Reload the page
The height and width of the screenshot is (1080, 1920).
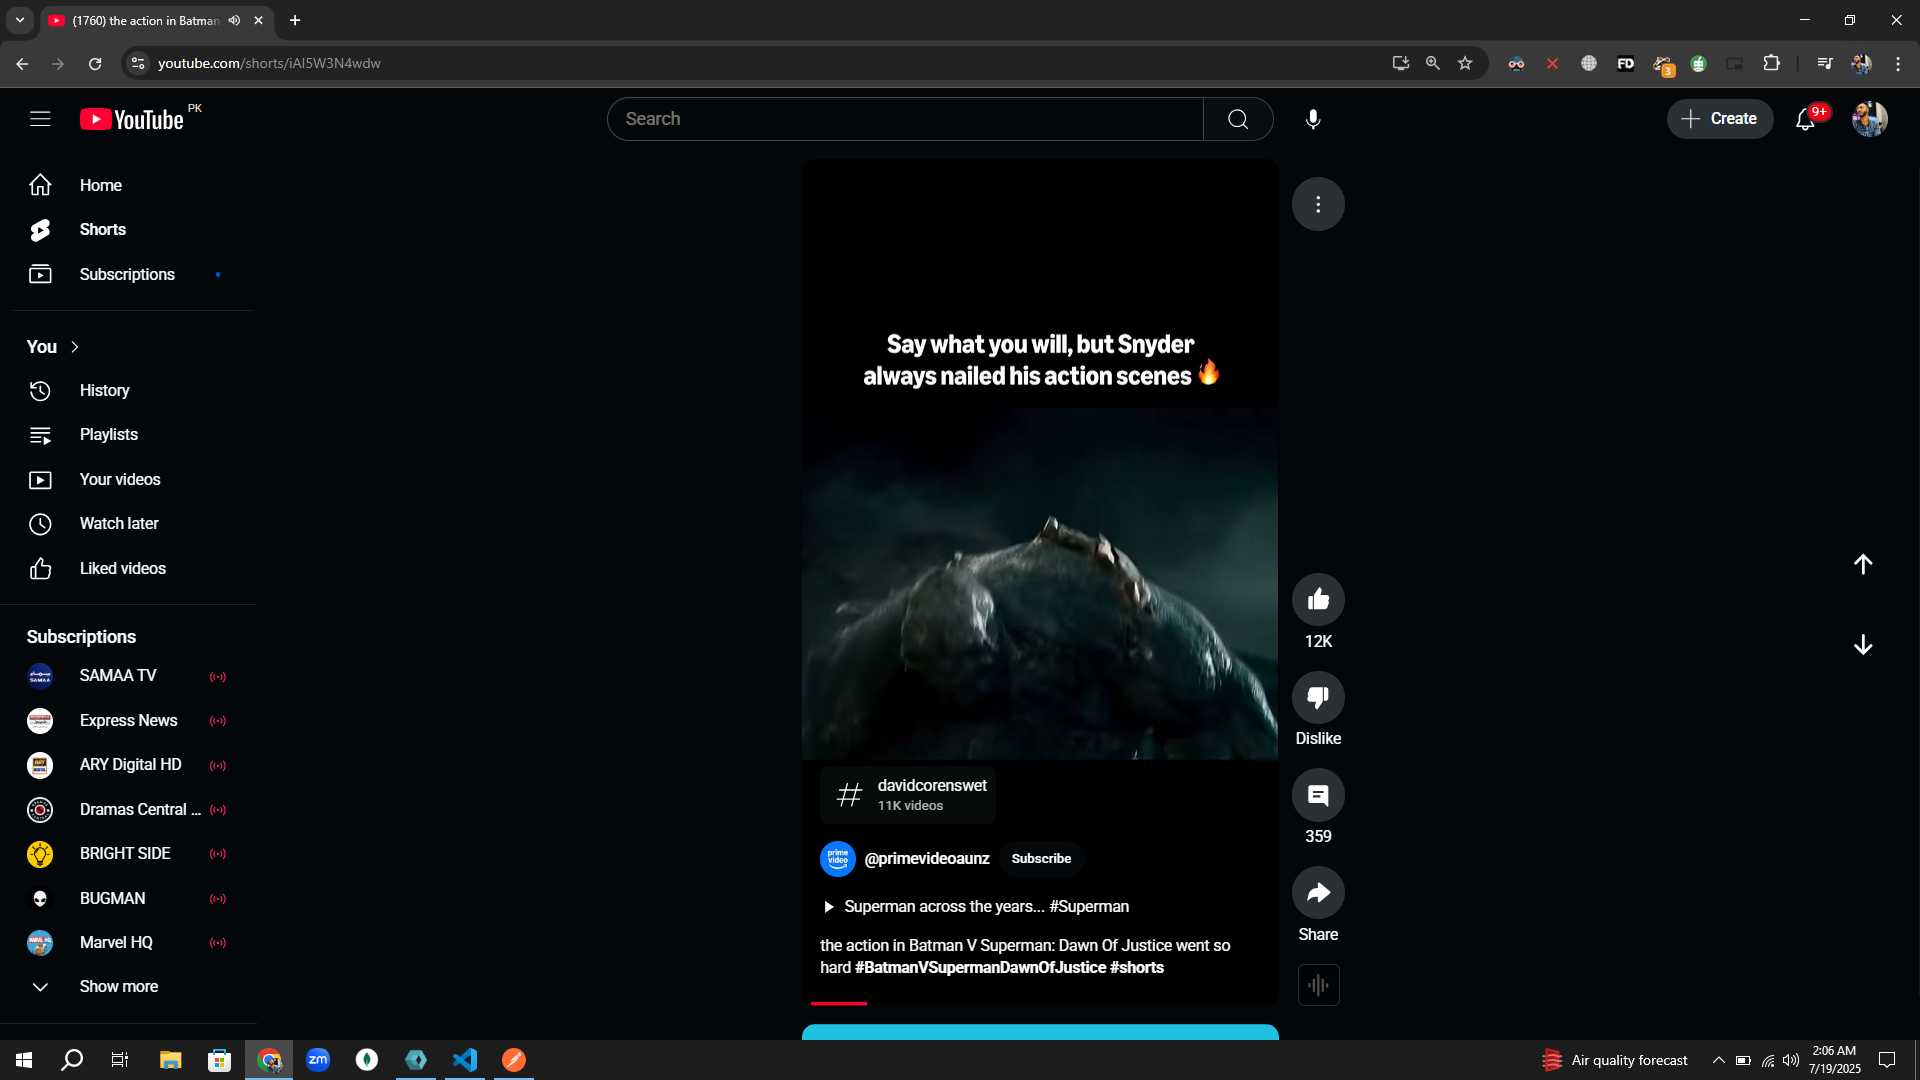95,63
